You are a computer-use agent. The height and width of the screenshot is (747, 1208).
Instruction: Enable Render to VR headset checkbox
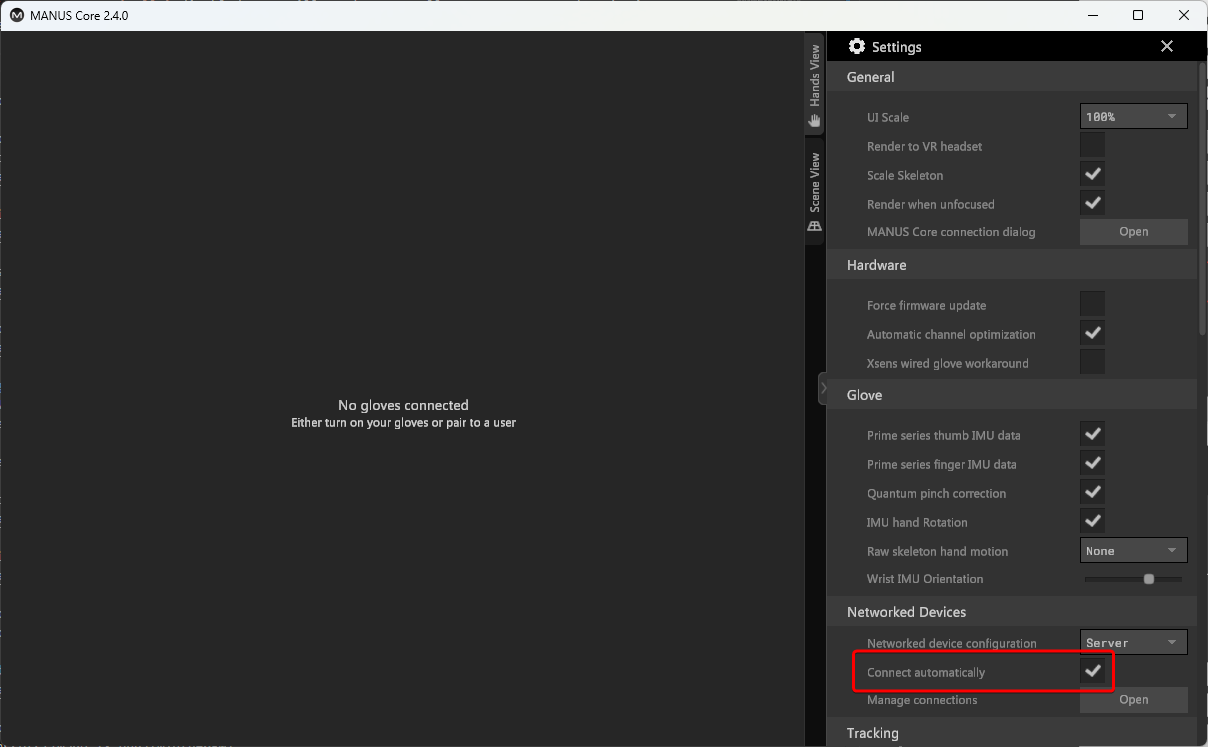(x=1093, y=146)
